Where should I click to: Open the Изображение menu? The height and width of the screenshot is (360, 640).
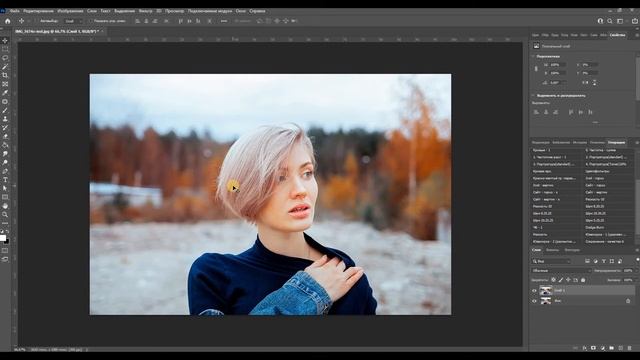(70, 11)
